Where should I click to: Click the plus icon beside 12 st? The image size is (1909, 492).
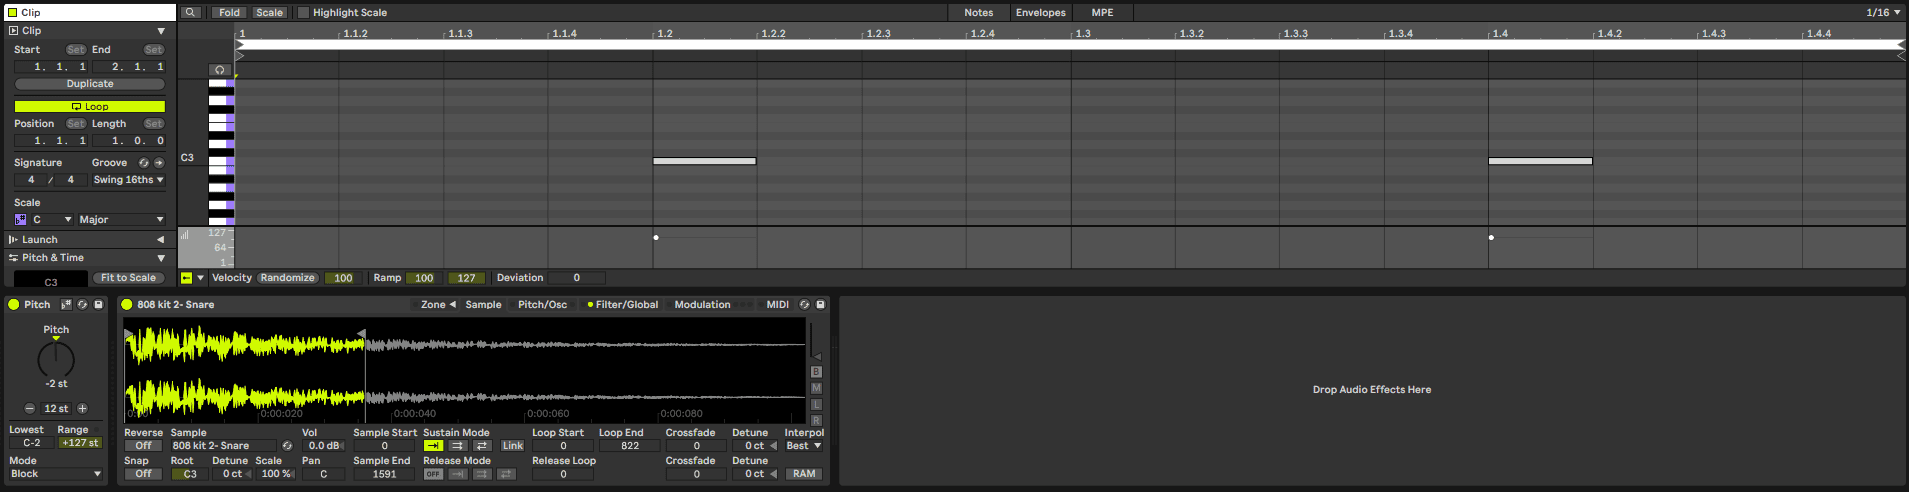coord(83,409)
